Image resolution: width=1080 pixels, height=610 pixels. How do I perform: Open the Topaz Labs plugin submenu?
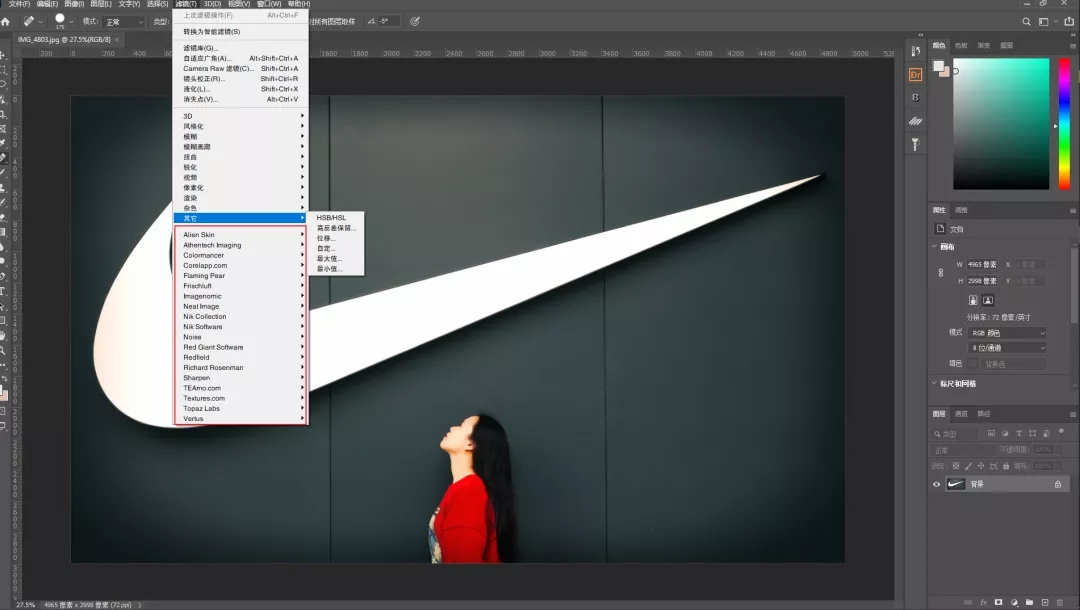click(x=240, y=408)
